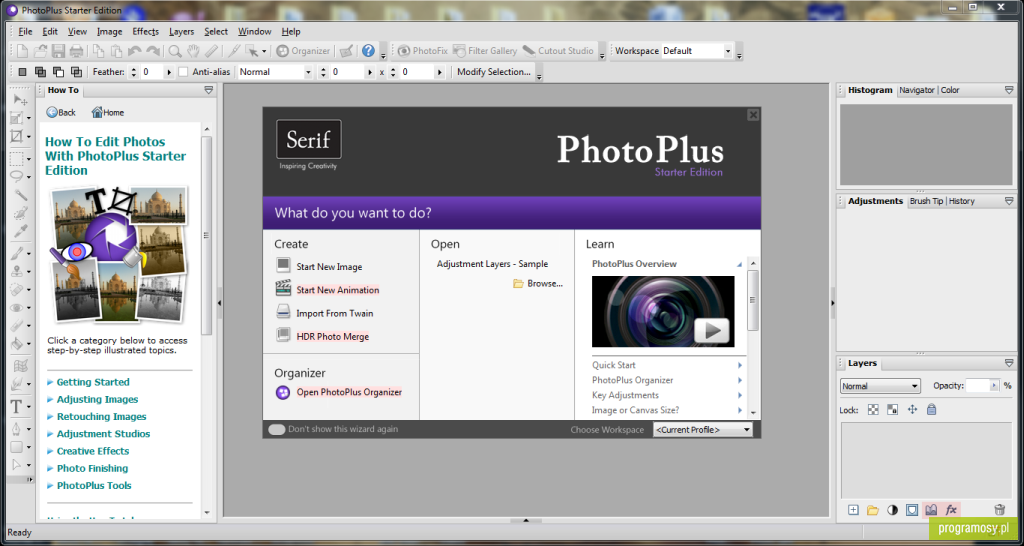Click the Delete Layer trash icon
This screenshot has width=1024, height=546.
[x=999, y=510]
